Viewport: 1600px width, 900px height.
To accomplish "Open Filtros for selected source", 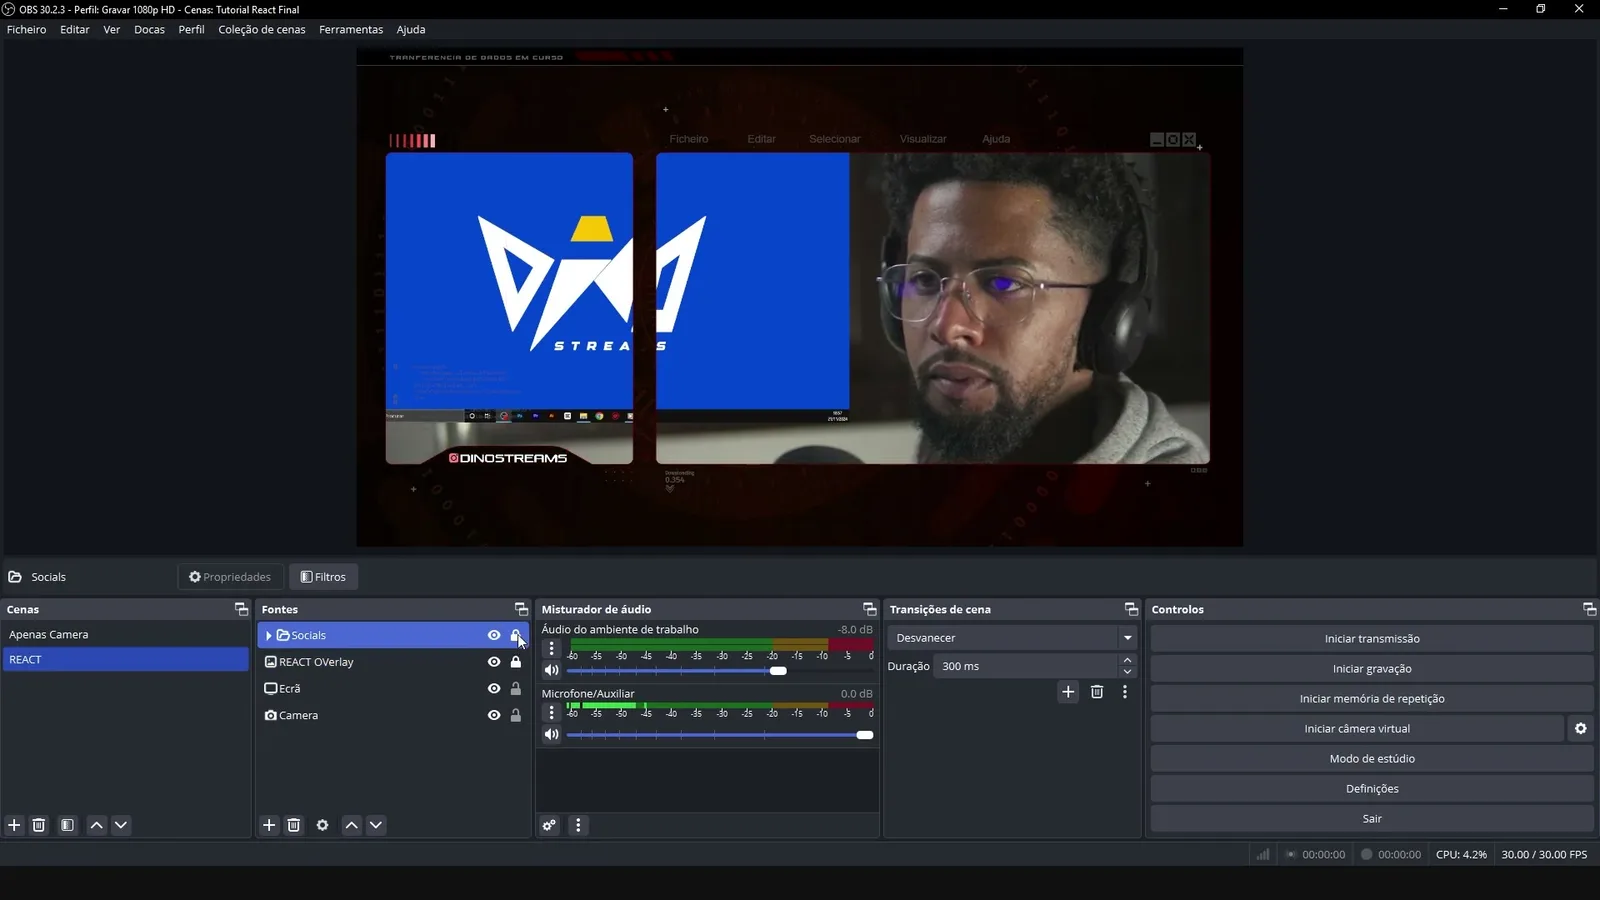I will pos(324,577).
